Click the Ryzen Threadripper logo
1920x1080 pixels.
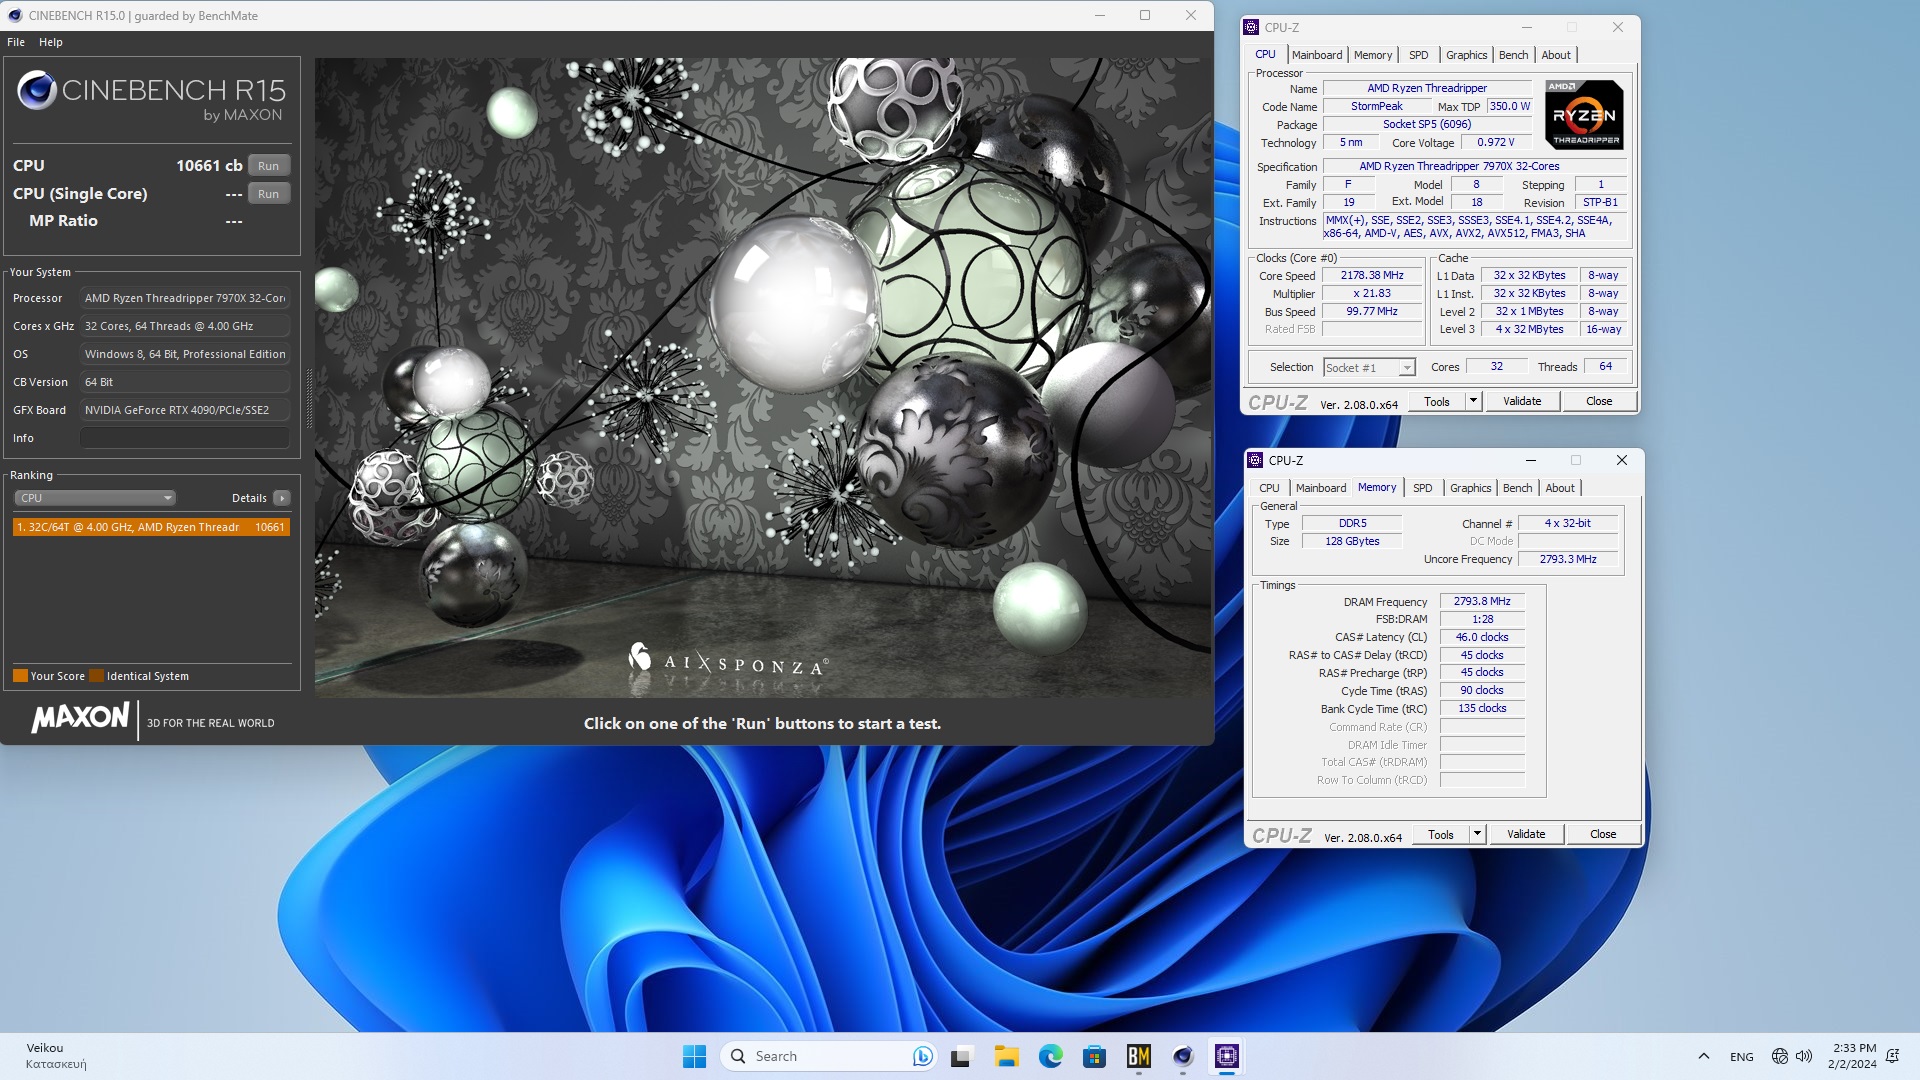tap(1584, 115)
